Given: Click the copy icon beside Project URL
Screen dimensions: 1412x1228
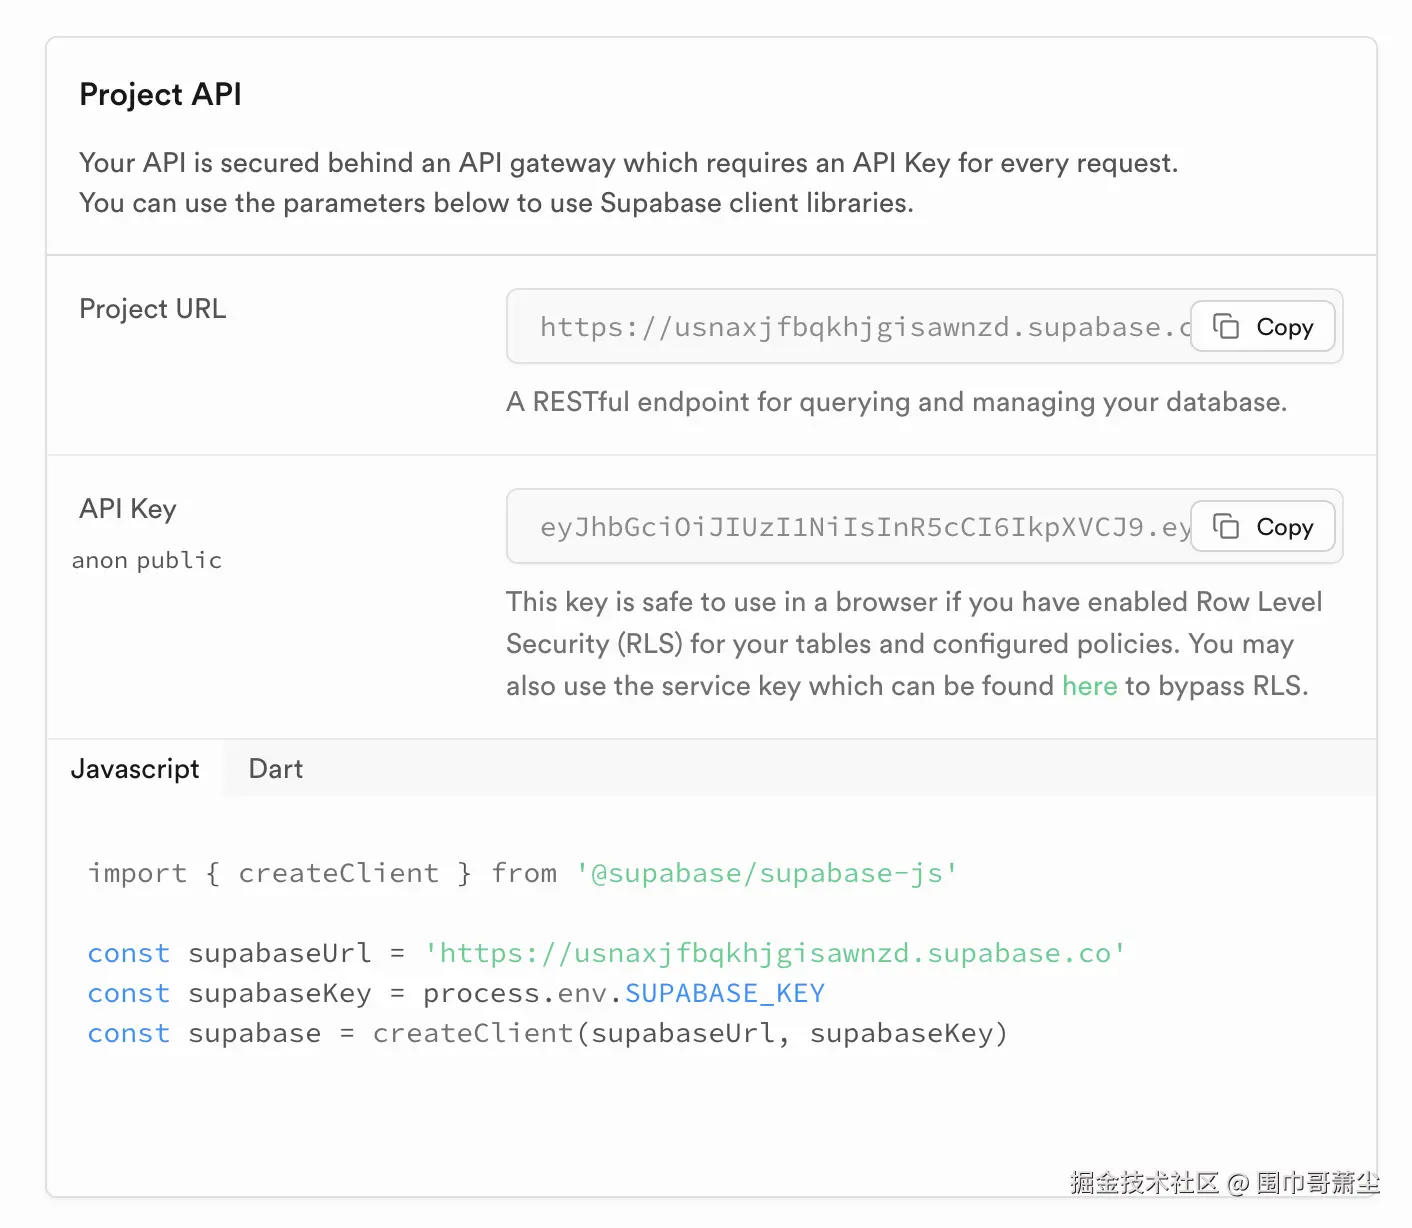Looking at the screenshot, I should 1226,327.
